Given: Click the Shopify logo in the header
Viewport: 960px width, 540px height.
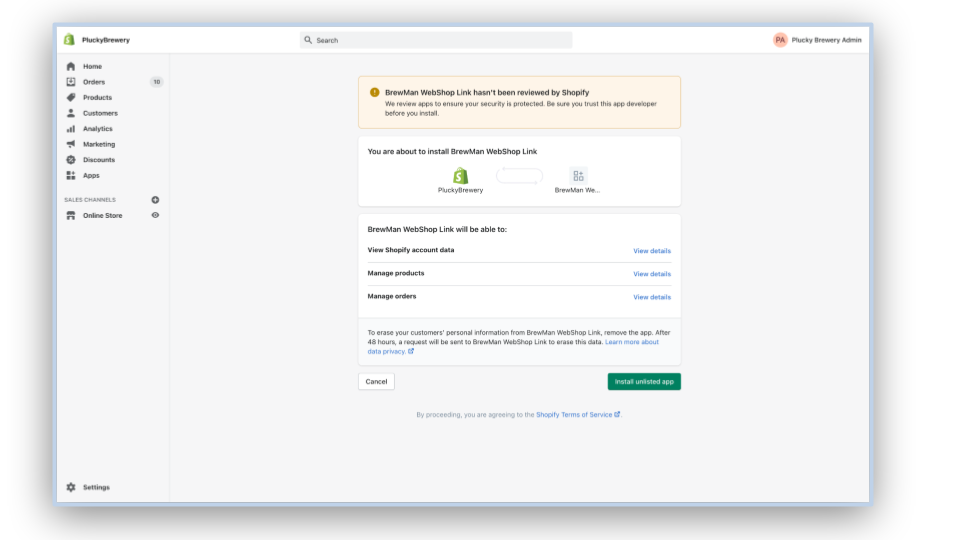Looking at the screenshot, I should [69, 40].
